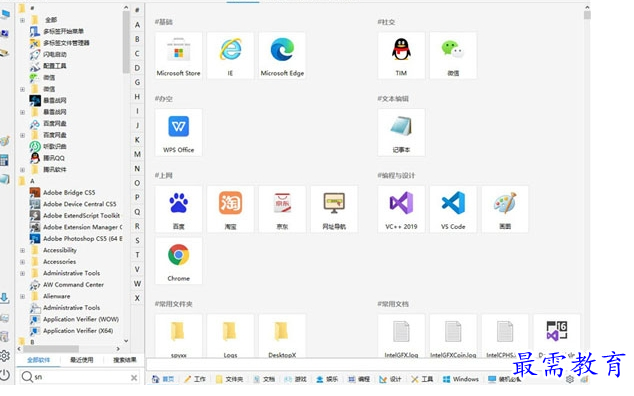Click the tree panel vertical scrollbar thumb
Screen dimensions: 634x396
(x=126, y=42)
